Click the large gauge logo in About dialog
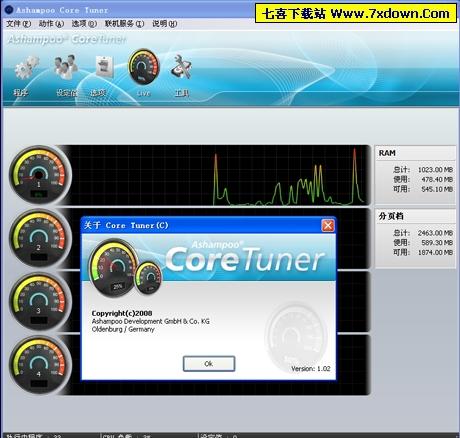The image size is (460, 438). pyautogui.click(x=113, y=268)
